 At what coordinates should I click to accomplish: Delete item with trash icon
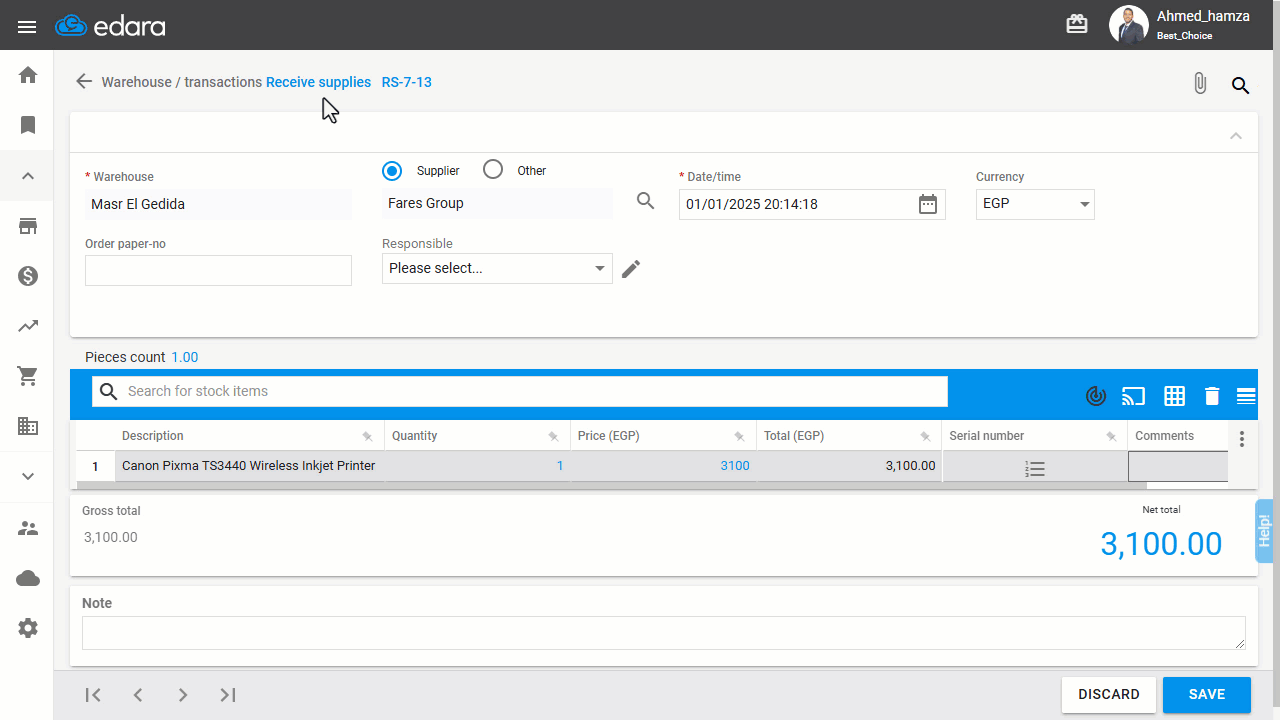pyautogui.click(x=1212, y=396)
